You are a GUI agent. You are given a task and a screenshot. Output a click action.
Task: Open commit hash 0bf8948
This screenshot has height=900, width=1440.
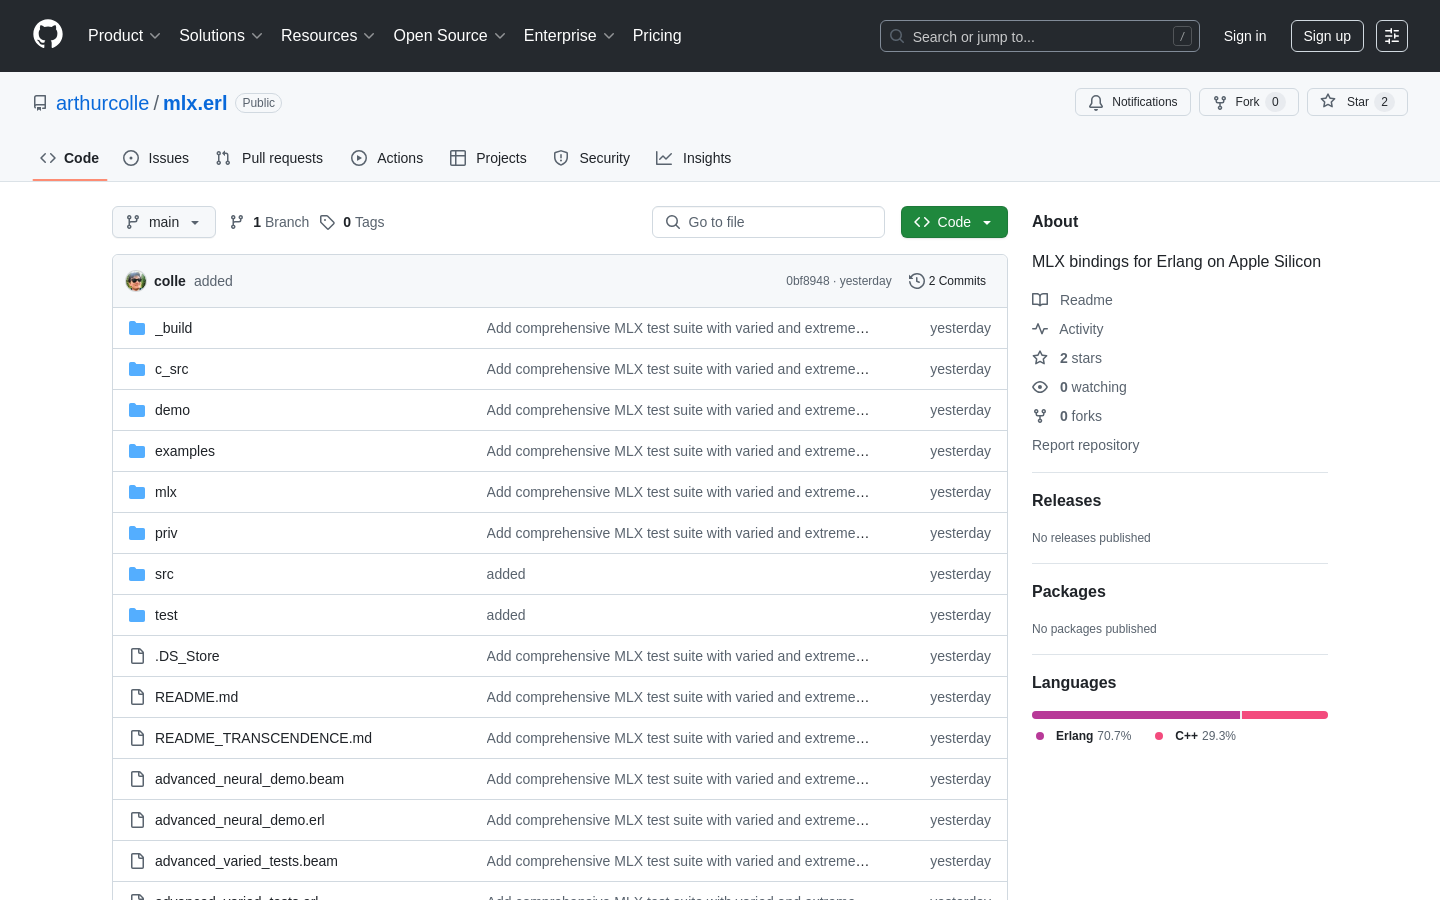coord(808,281)
